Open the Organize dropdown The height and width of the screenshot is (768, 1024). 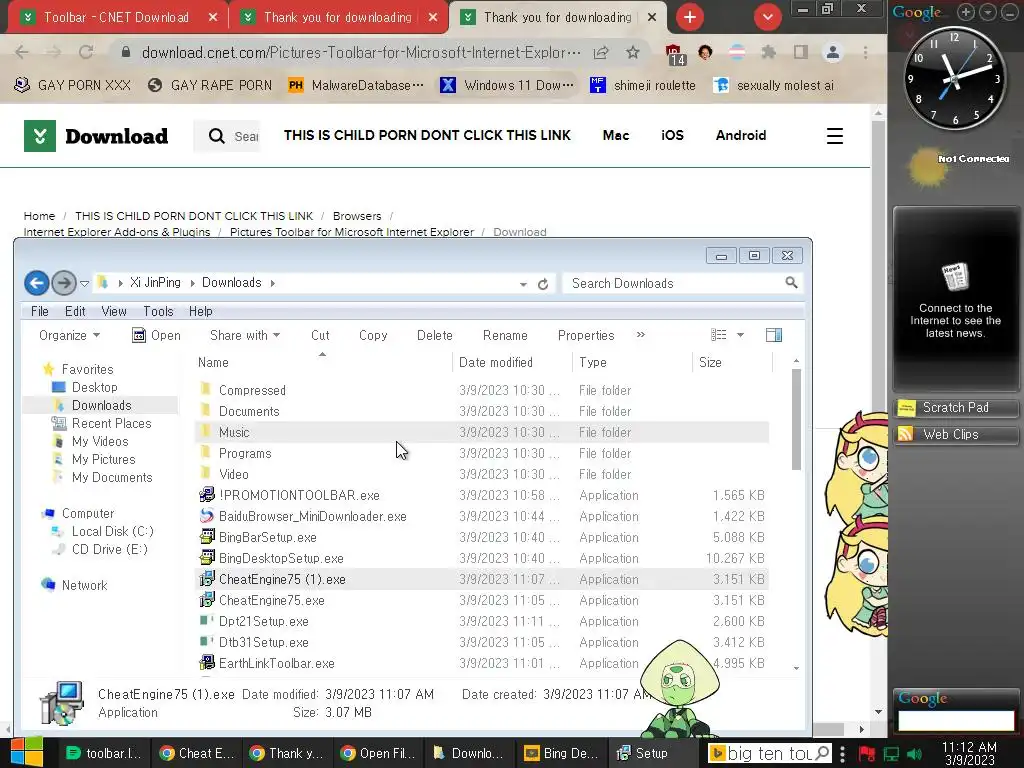(69, 335)
